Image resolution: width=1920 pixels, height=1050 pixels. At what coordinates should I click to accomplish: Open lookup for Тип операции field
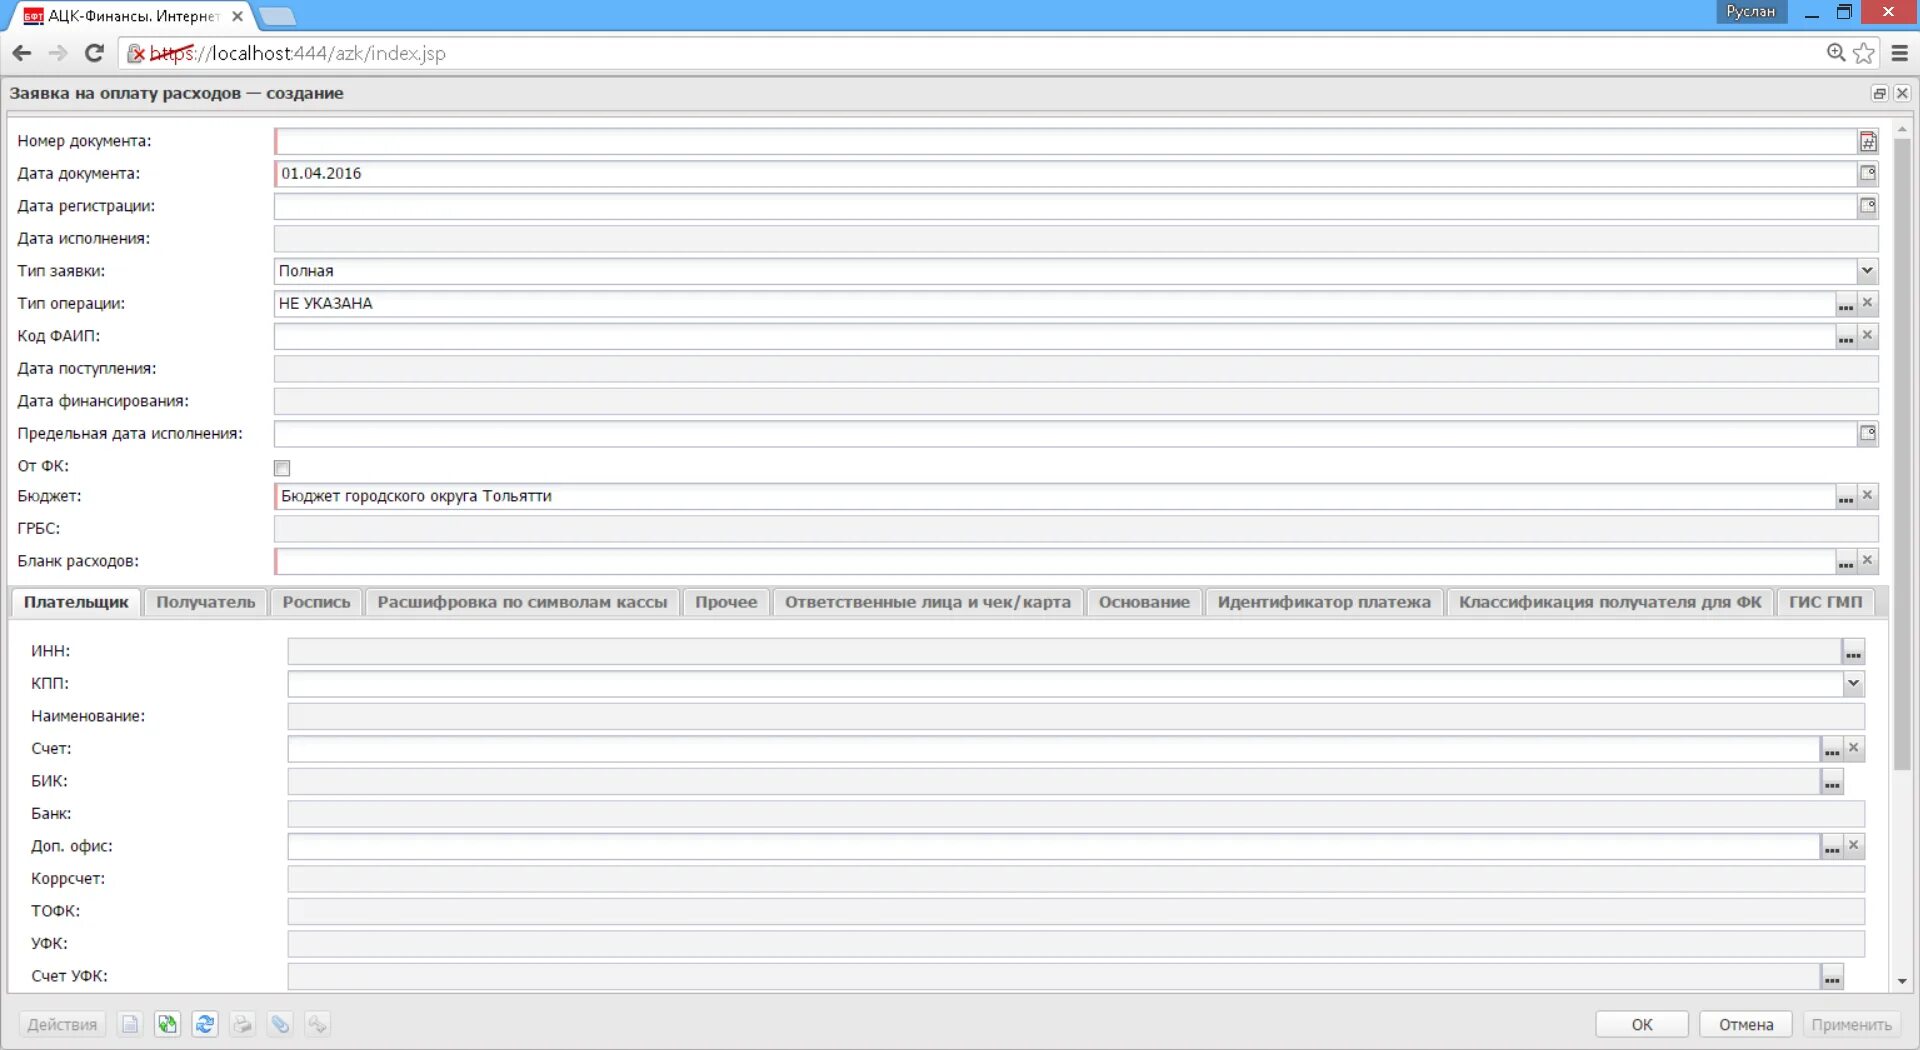coord(1845,304)
